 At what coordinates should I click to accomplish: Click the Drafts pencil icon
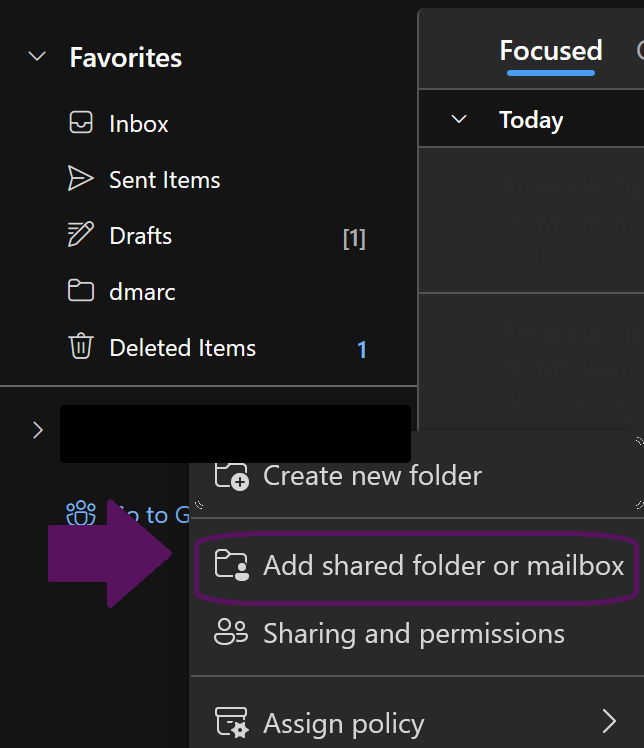(81, 234)
